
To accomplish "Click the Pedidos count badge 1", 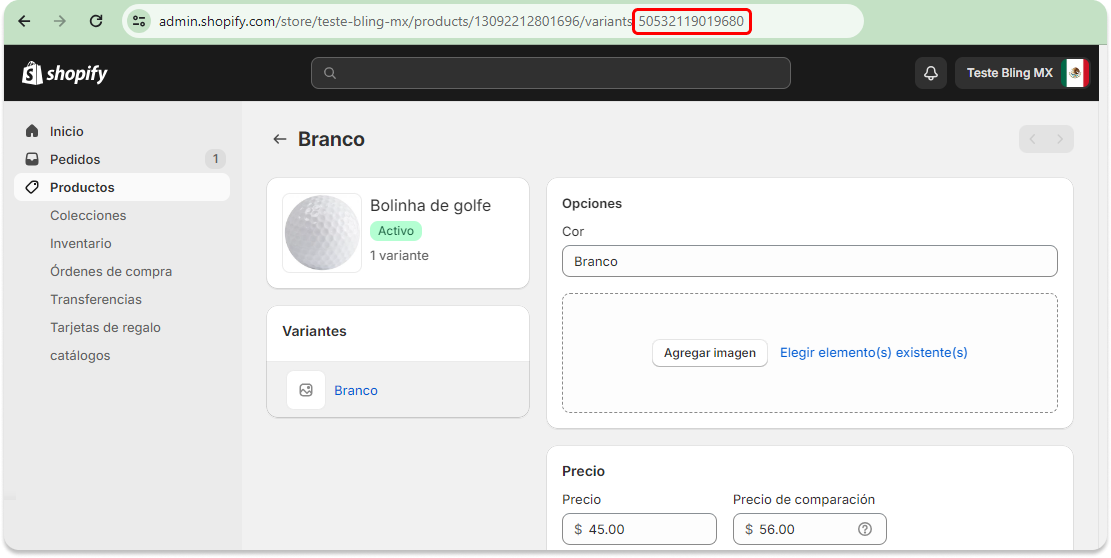I will click(215, 159).
